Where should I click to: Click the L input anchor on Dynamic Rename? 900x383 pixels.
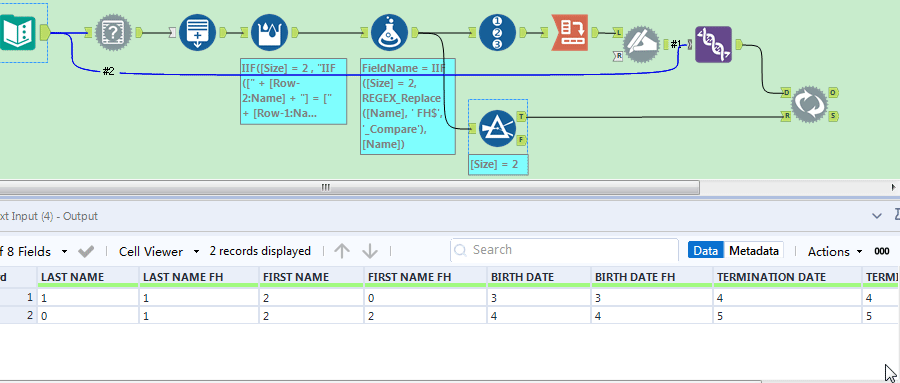tap(618, 33)
